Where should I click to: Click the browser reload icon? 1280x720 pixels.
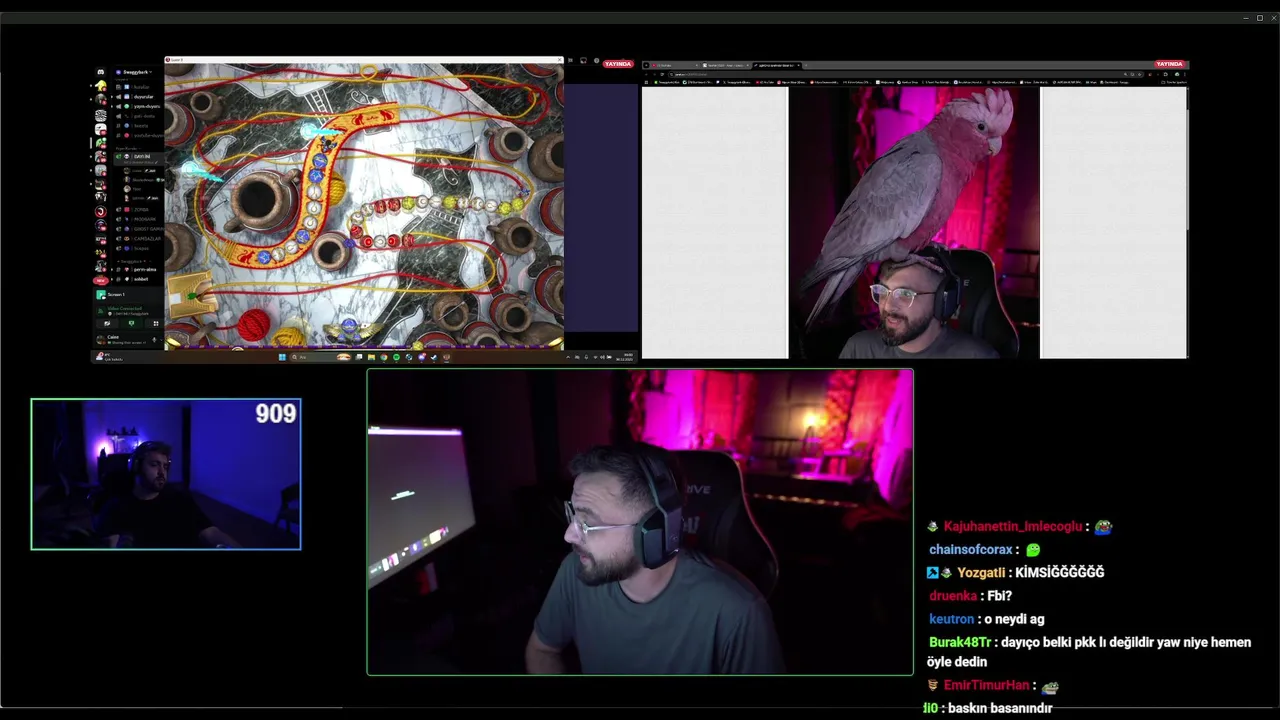point(661,74)
